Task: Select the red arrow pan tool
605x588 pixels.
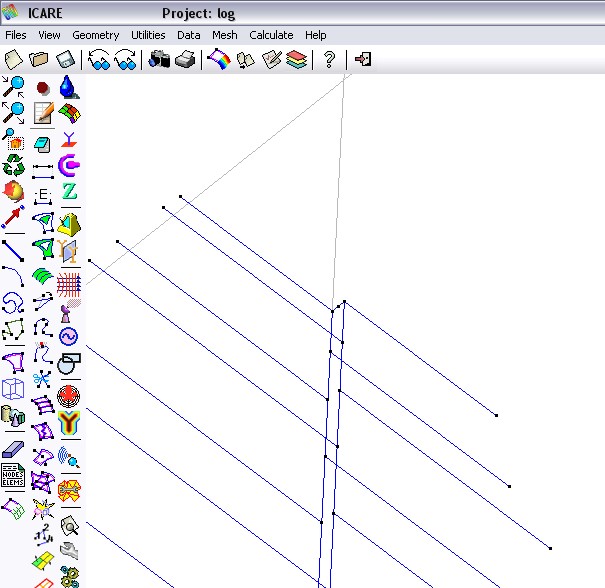Action: [14, 217]
